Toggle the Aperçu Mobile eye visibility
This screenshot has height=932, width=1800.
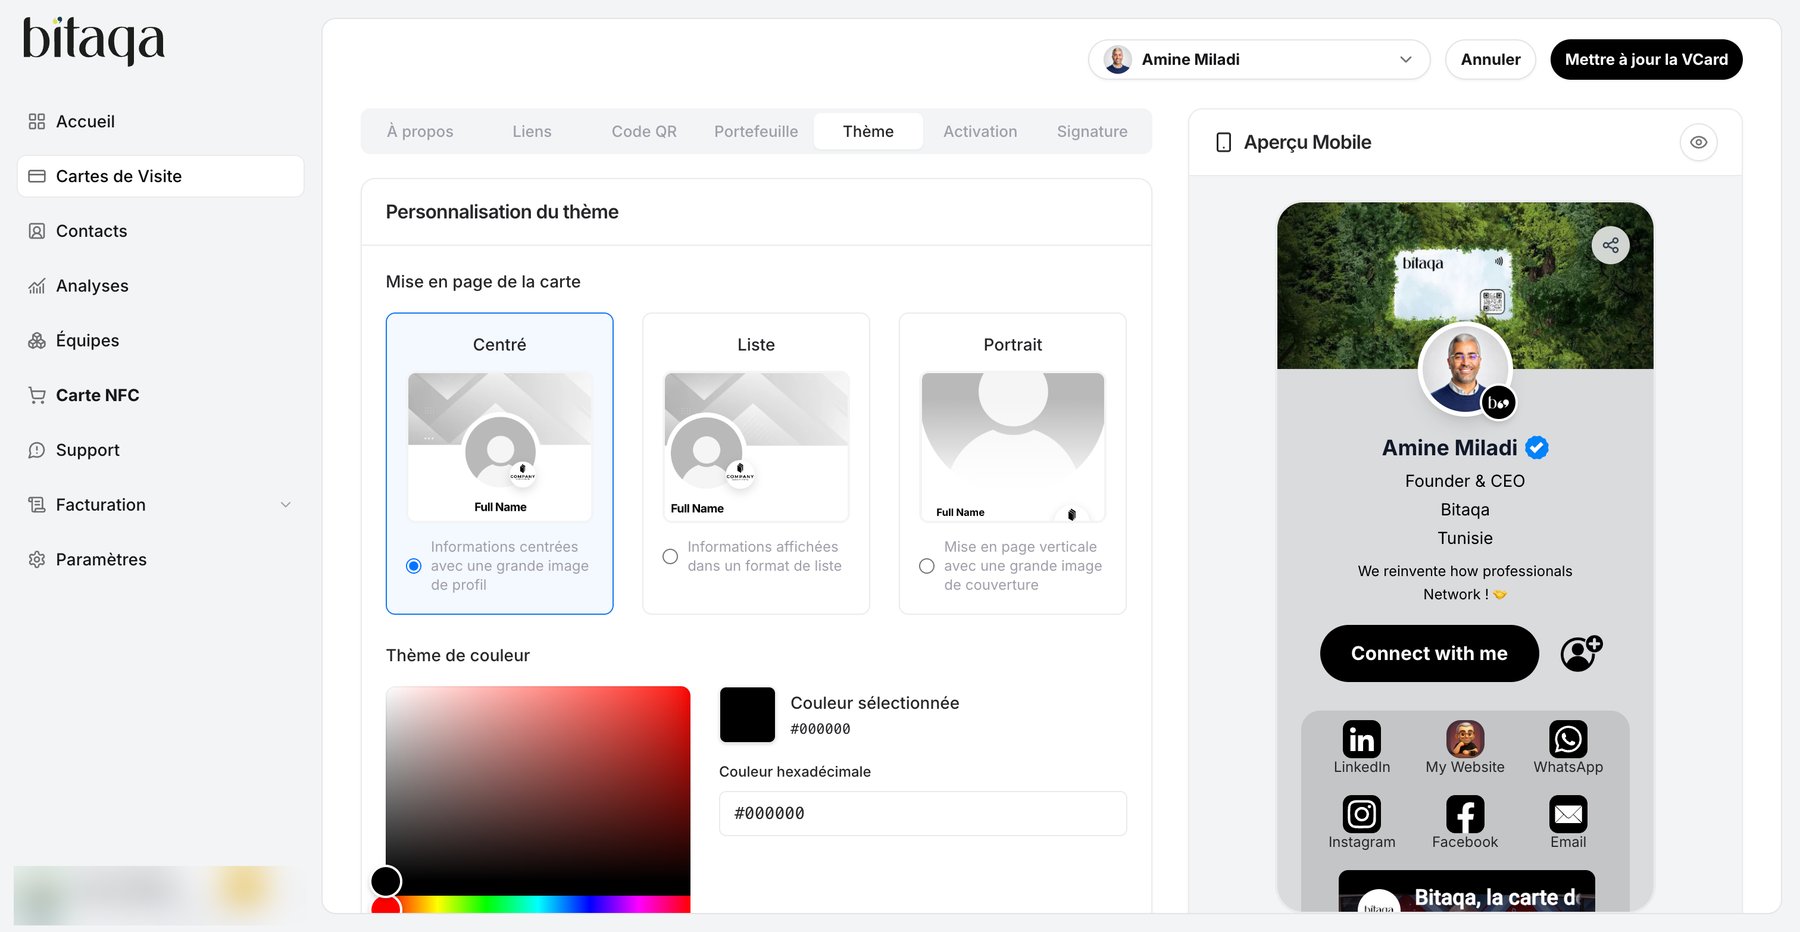tap(1698, 142)
